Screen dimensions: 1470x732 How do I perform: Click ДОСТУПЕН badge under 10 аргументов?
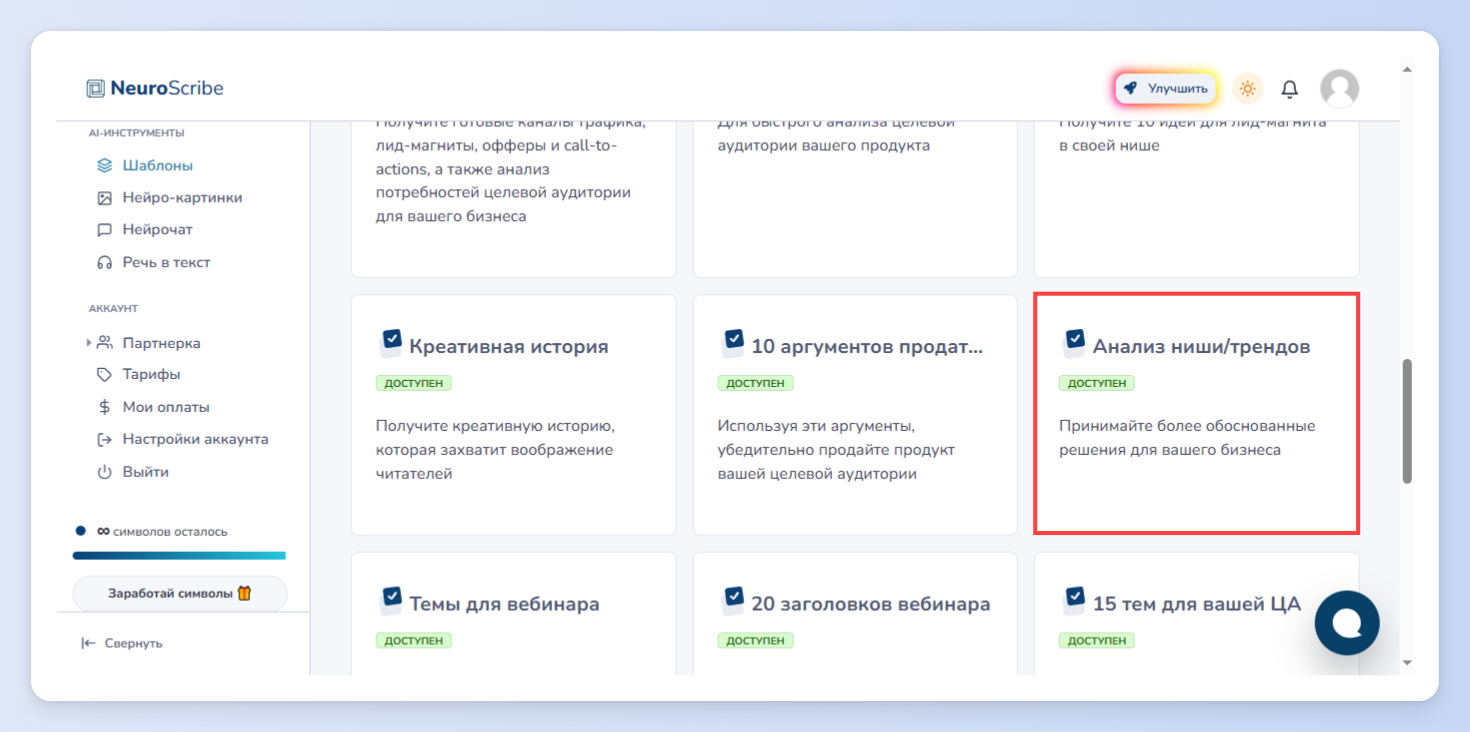756,383
